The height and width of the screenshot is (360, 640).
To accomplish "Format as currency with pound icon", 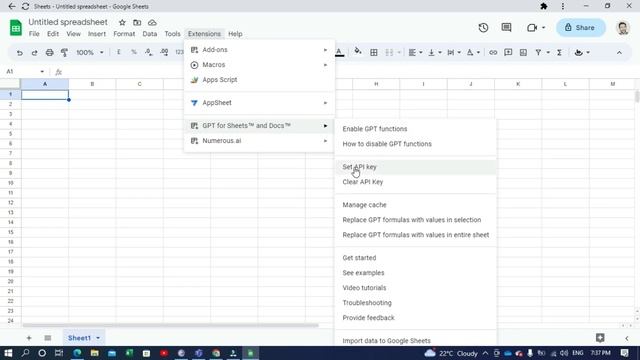I will coord(118,52).
